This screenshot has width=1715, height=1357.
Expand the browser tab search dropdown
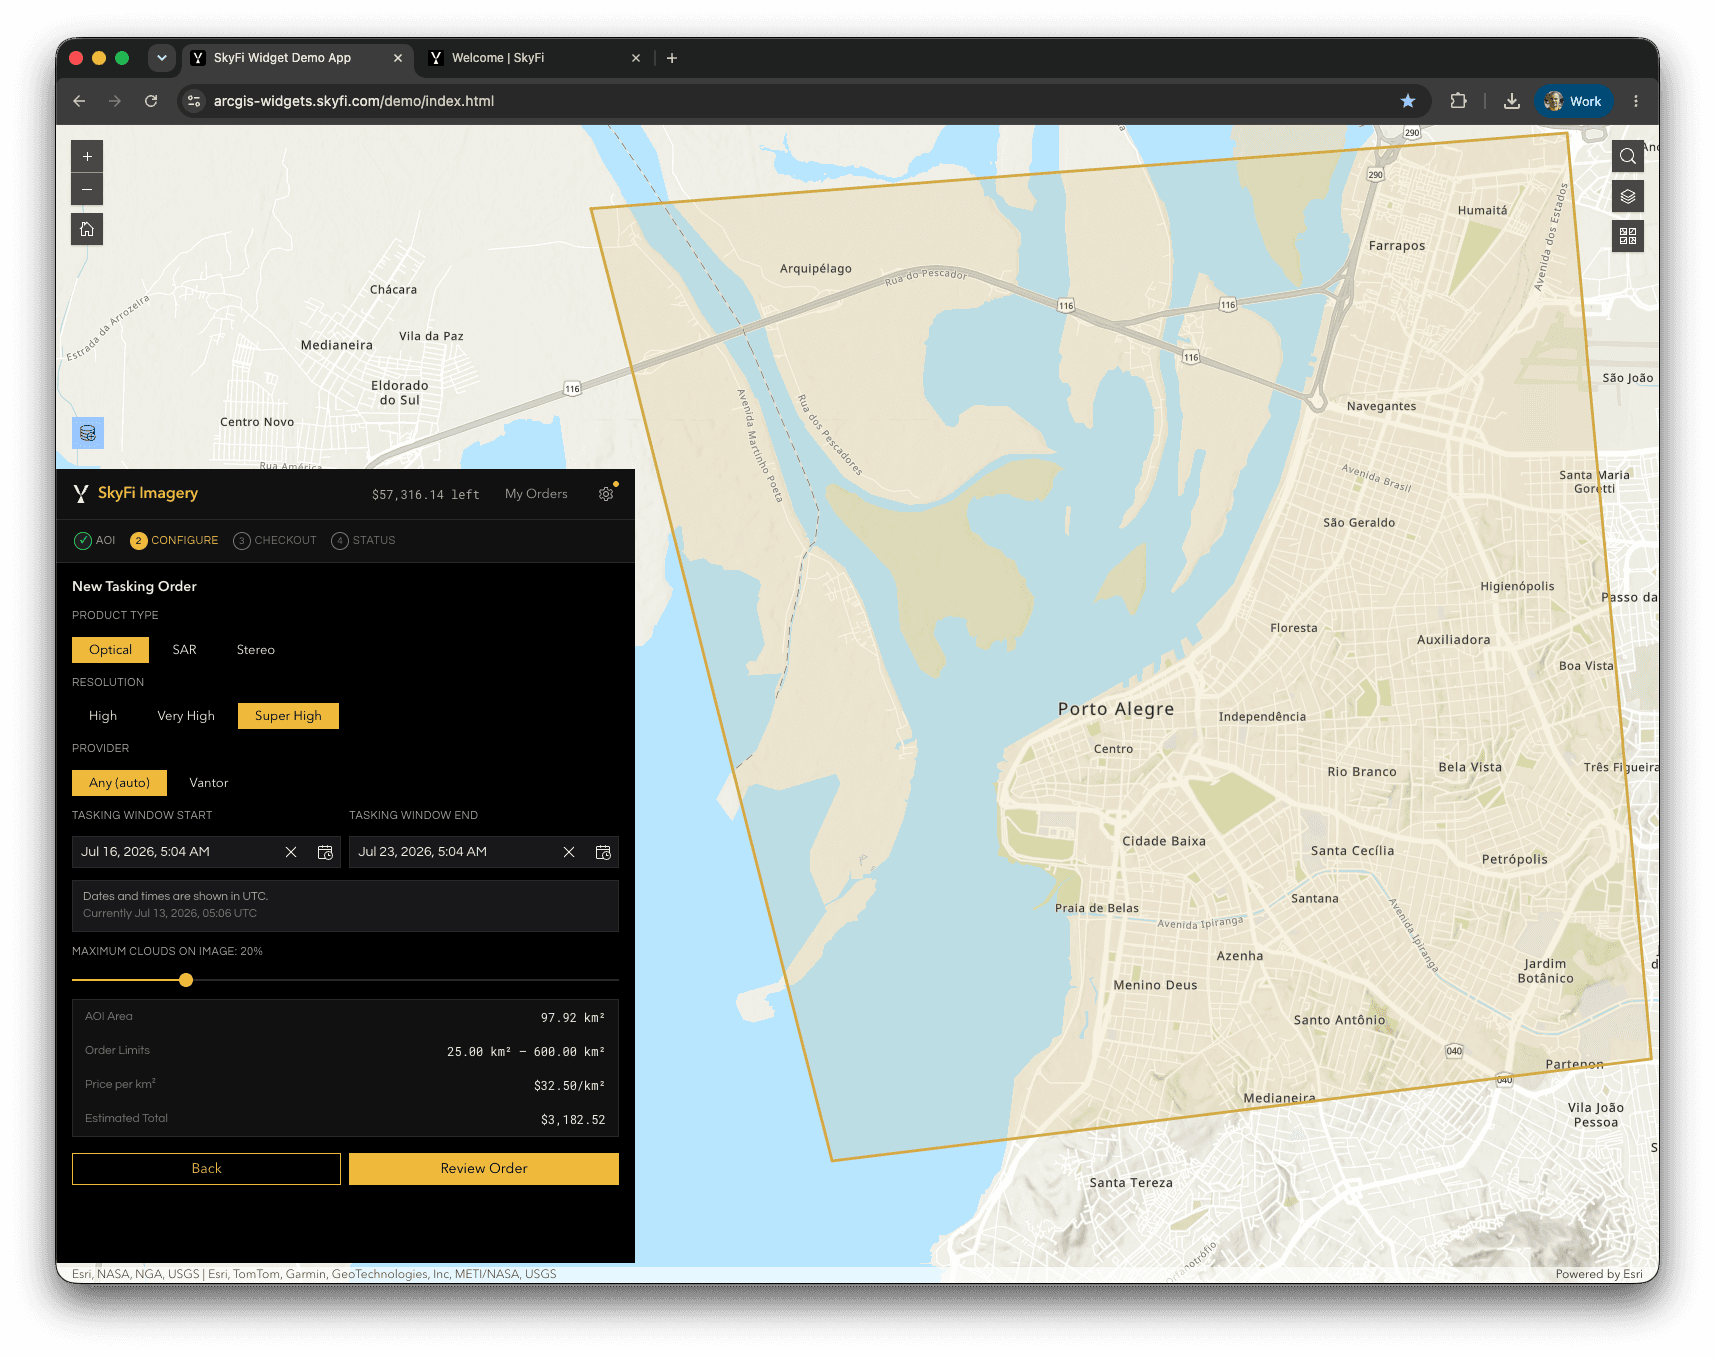point(162,58)
